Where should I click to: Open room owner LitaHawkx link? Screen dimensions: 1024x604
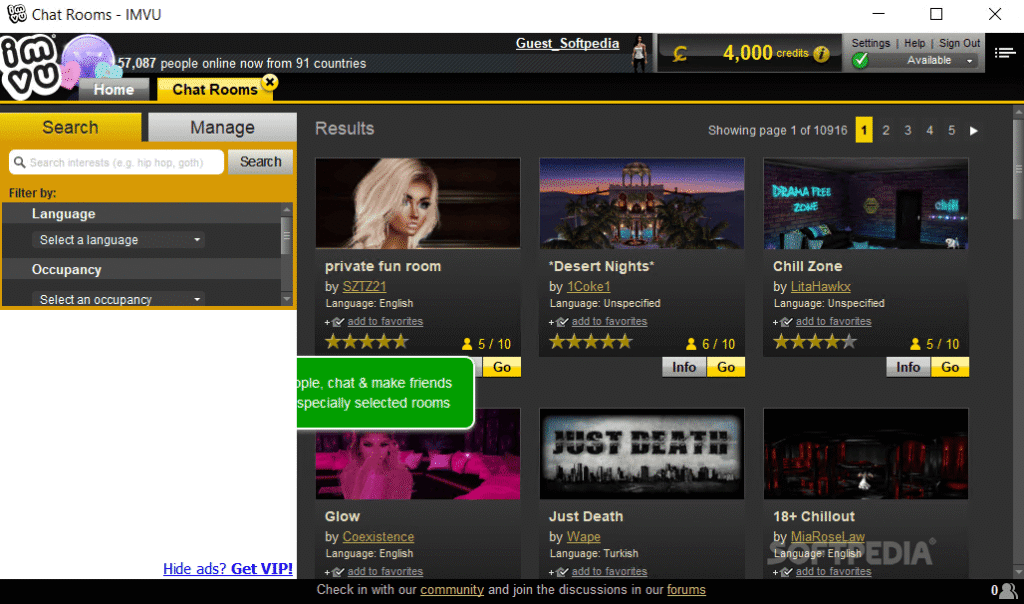(821, 287)
